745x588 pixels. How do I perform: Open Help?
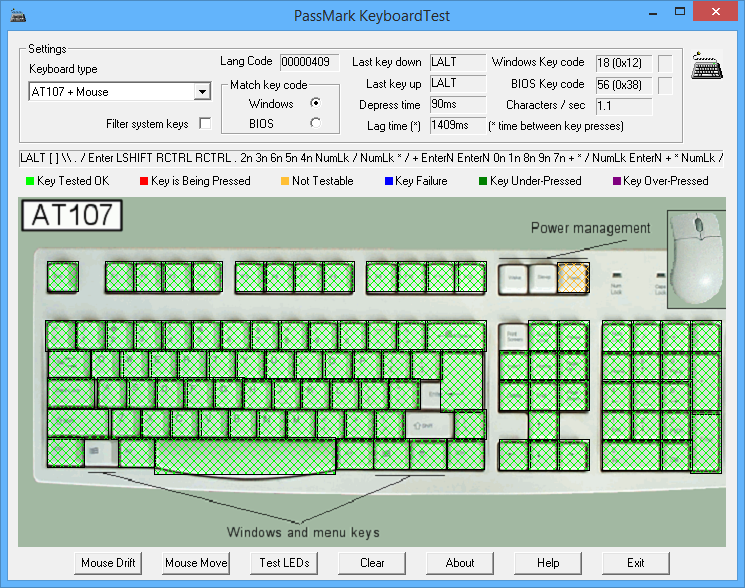click(548, 563)
